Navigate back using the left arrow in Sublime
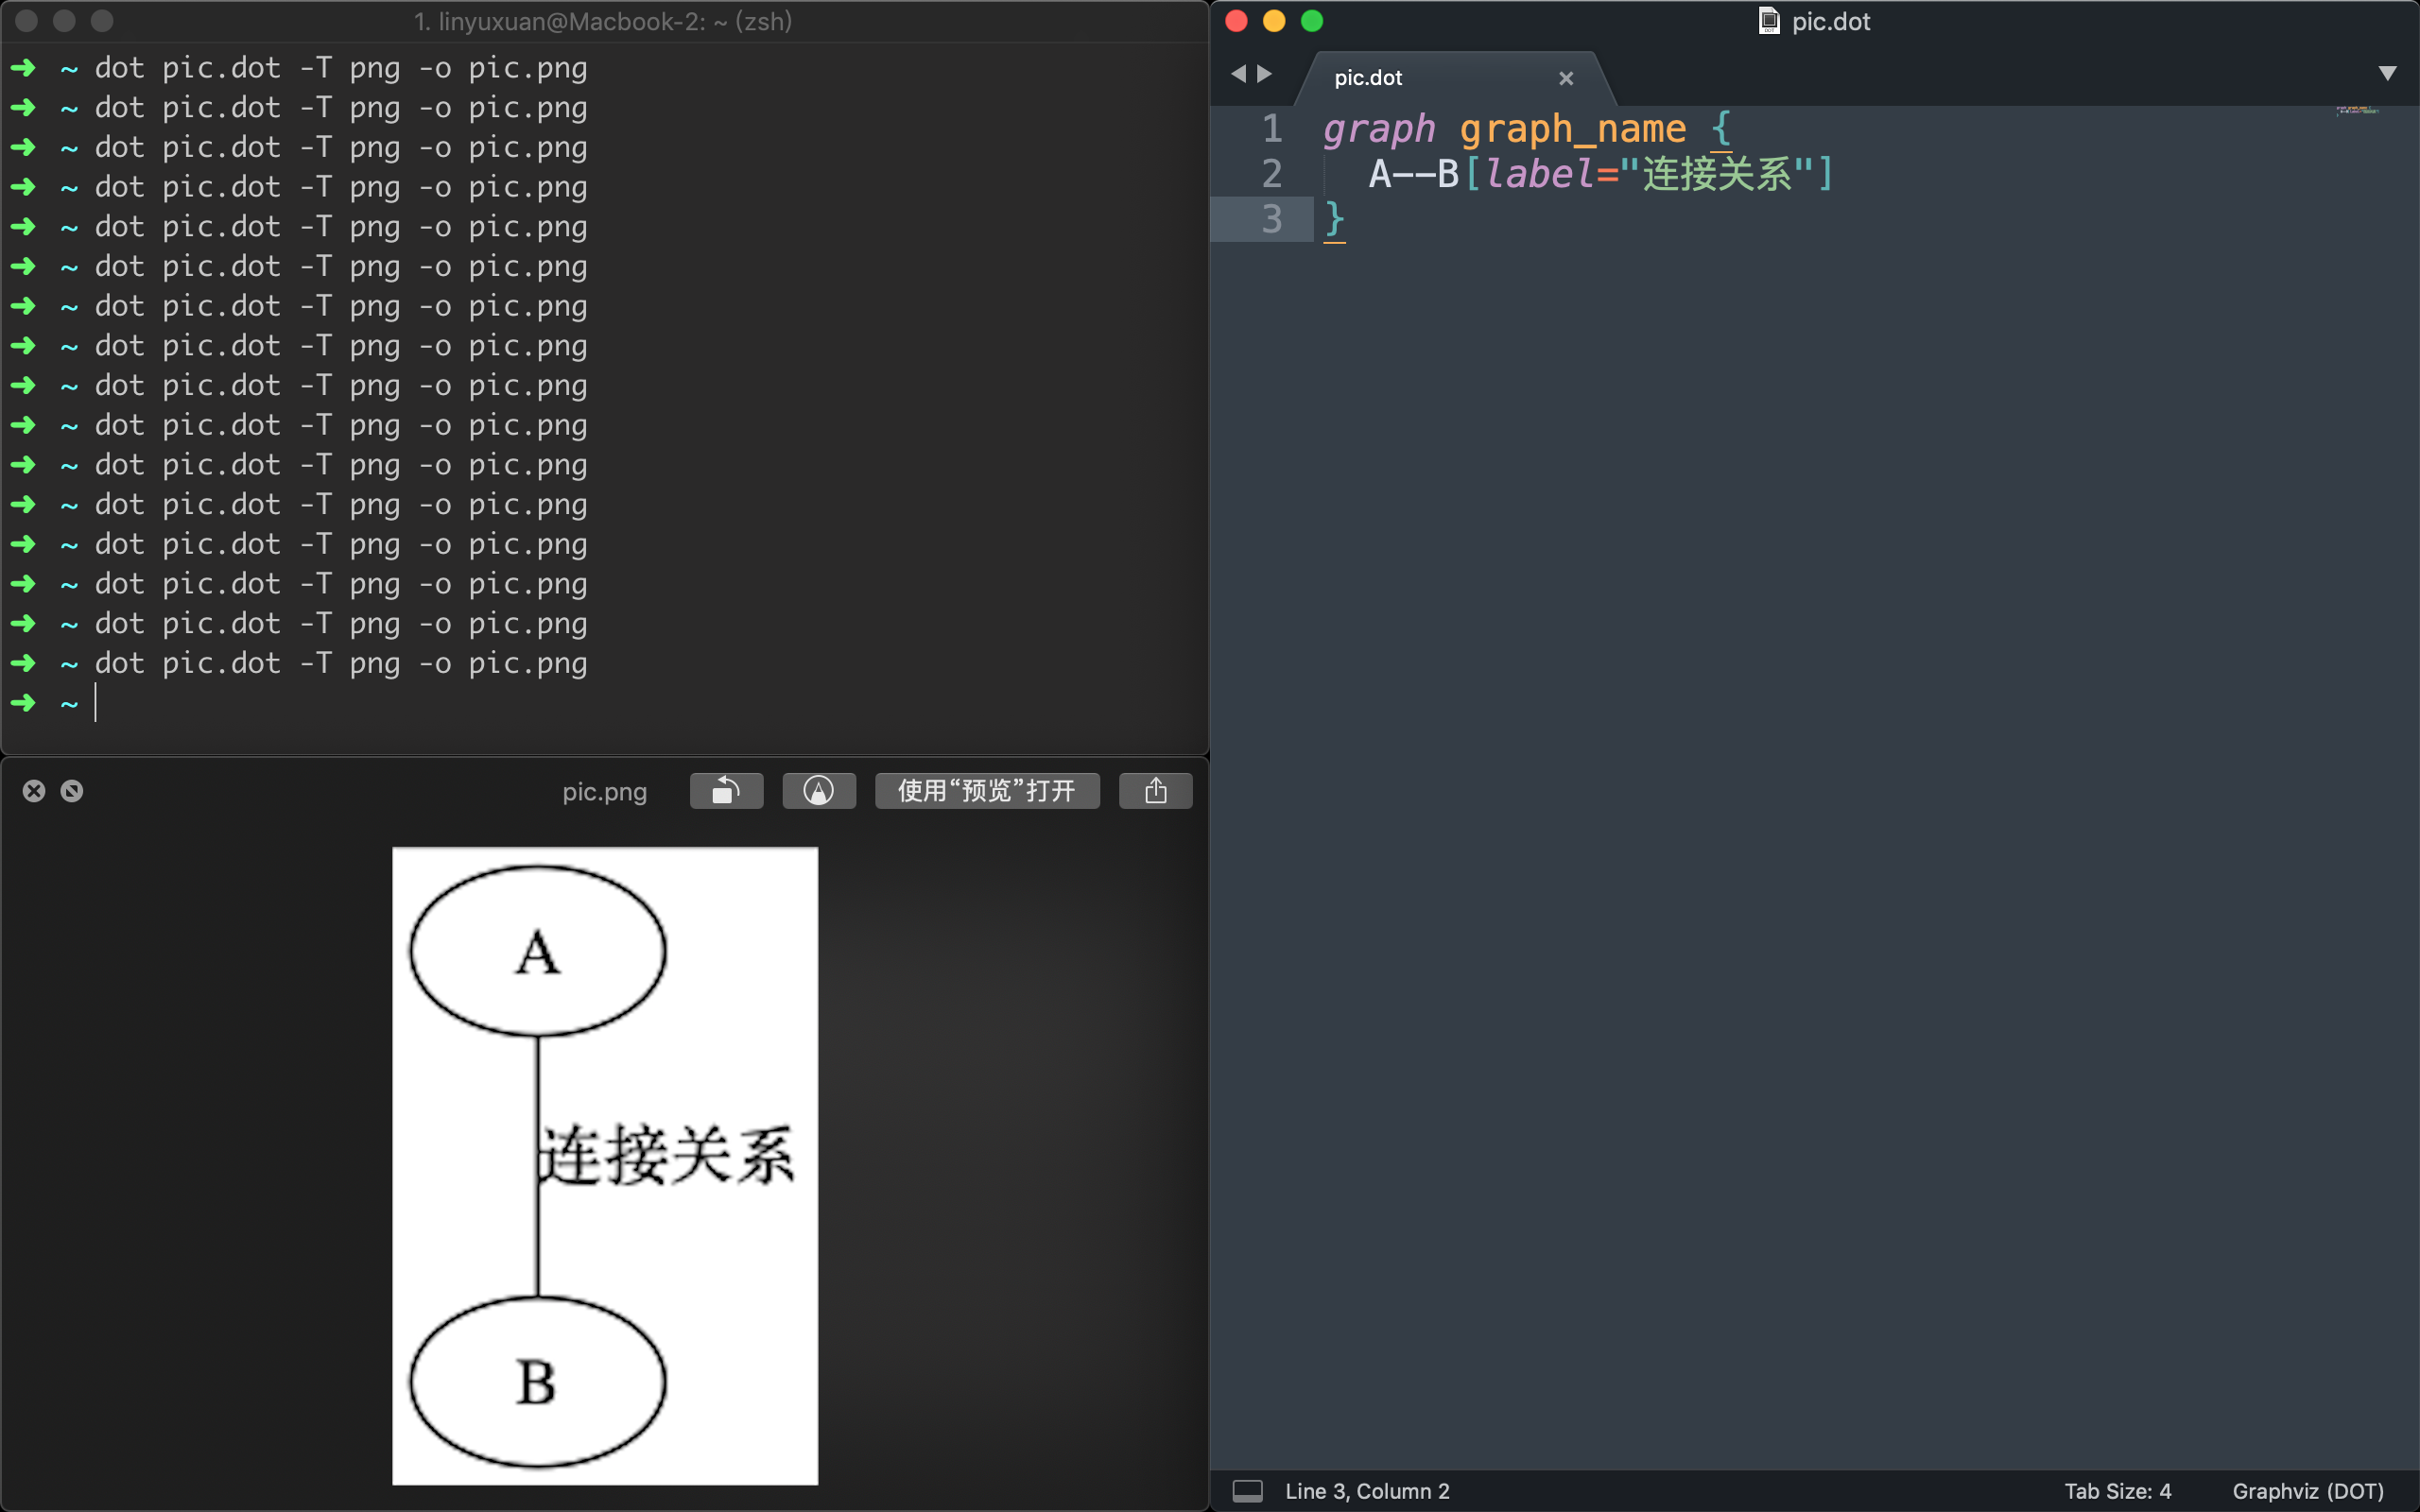This screenshot has width=2420, height=1512. pos(1240,74)
